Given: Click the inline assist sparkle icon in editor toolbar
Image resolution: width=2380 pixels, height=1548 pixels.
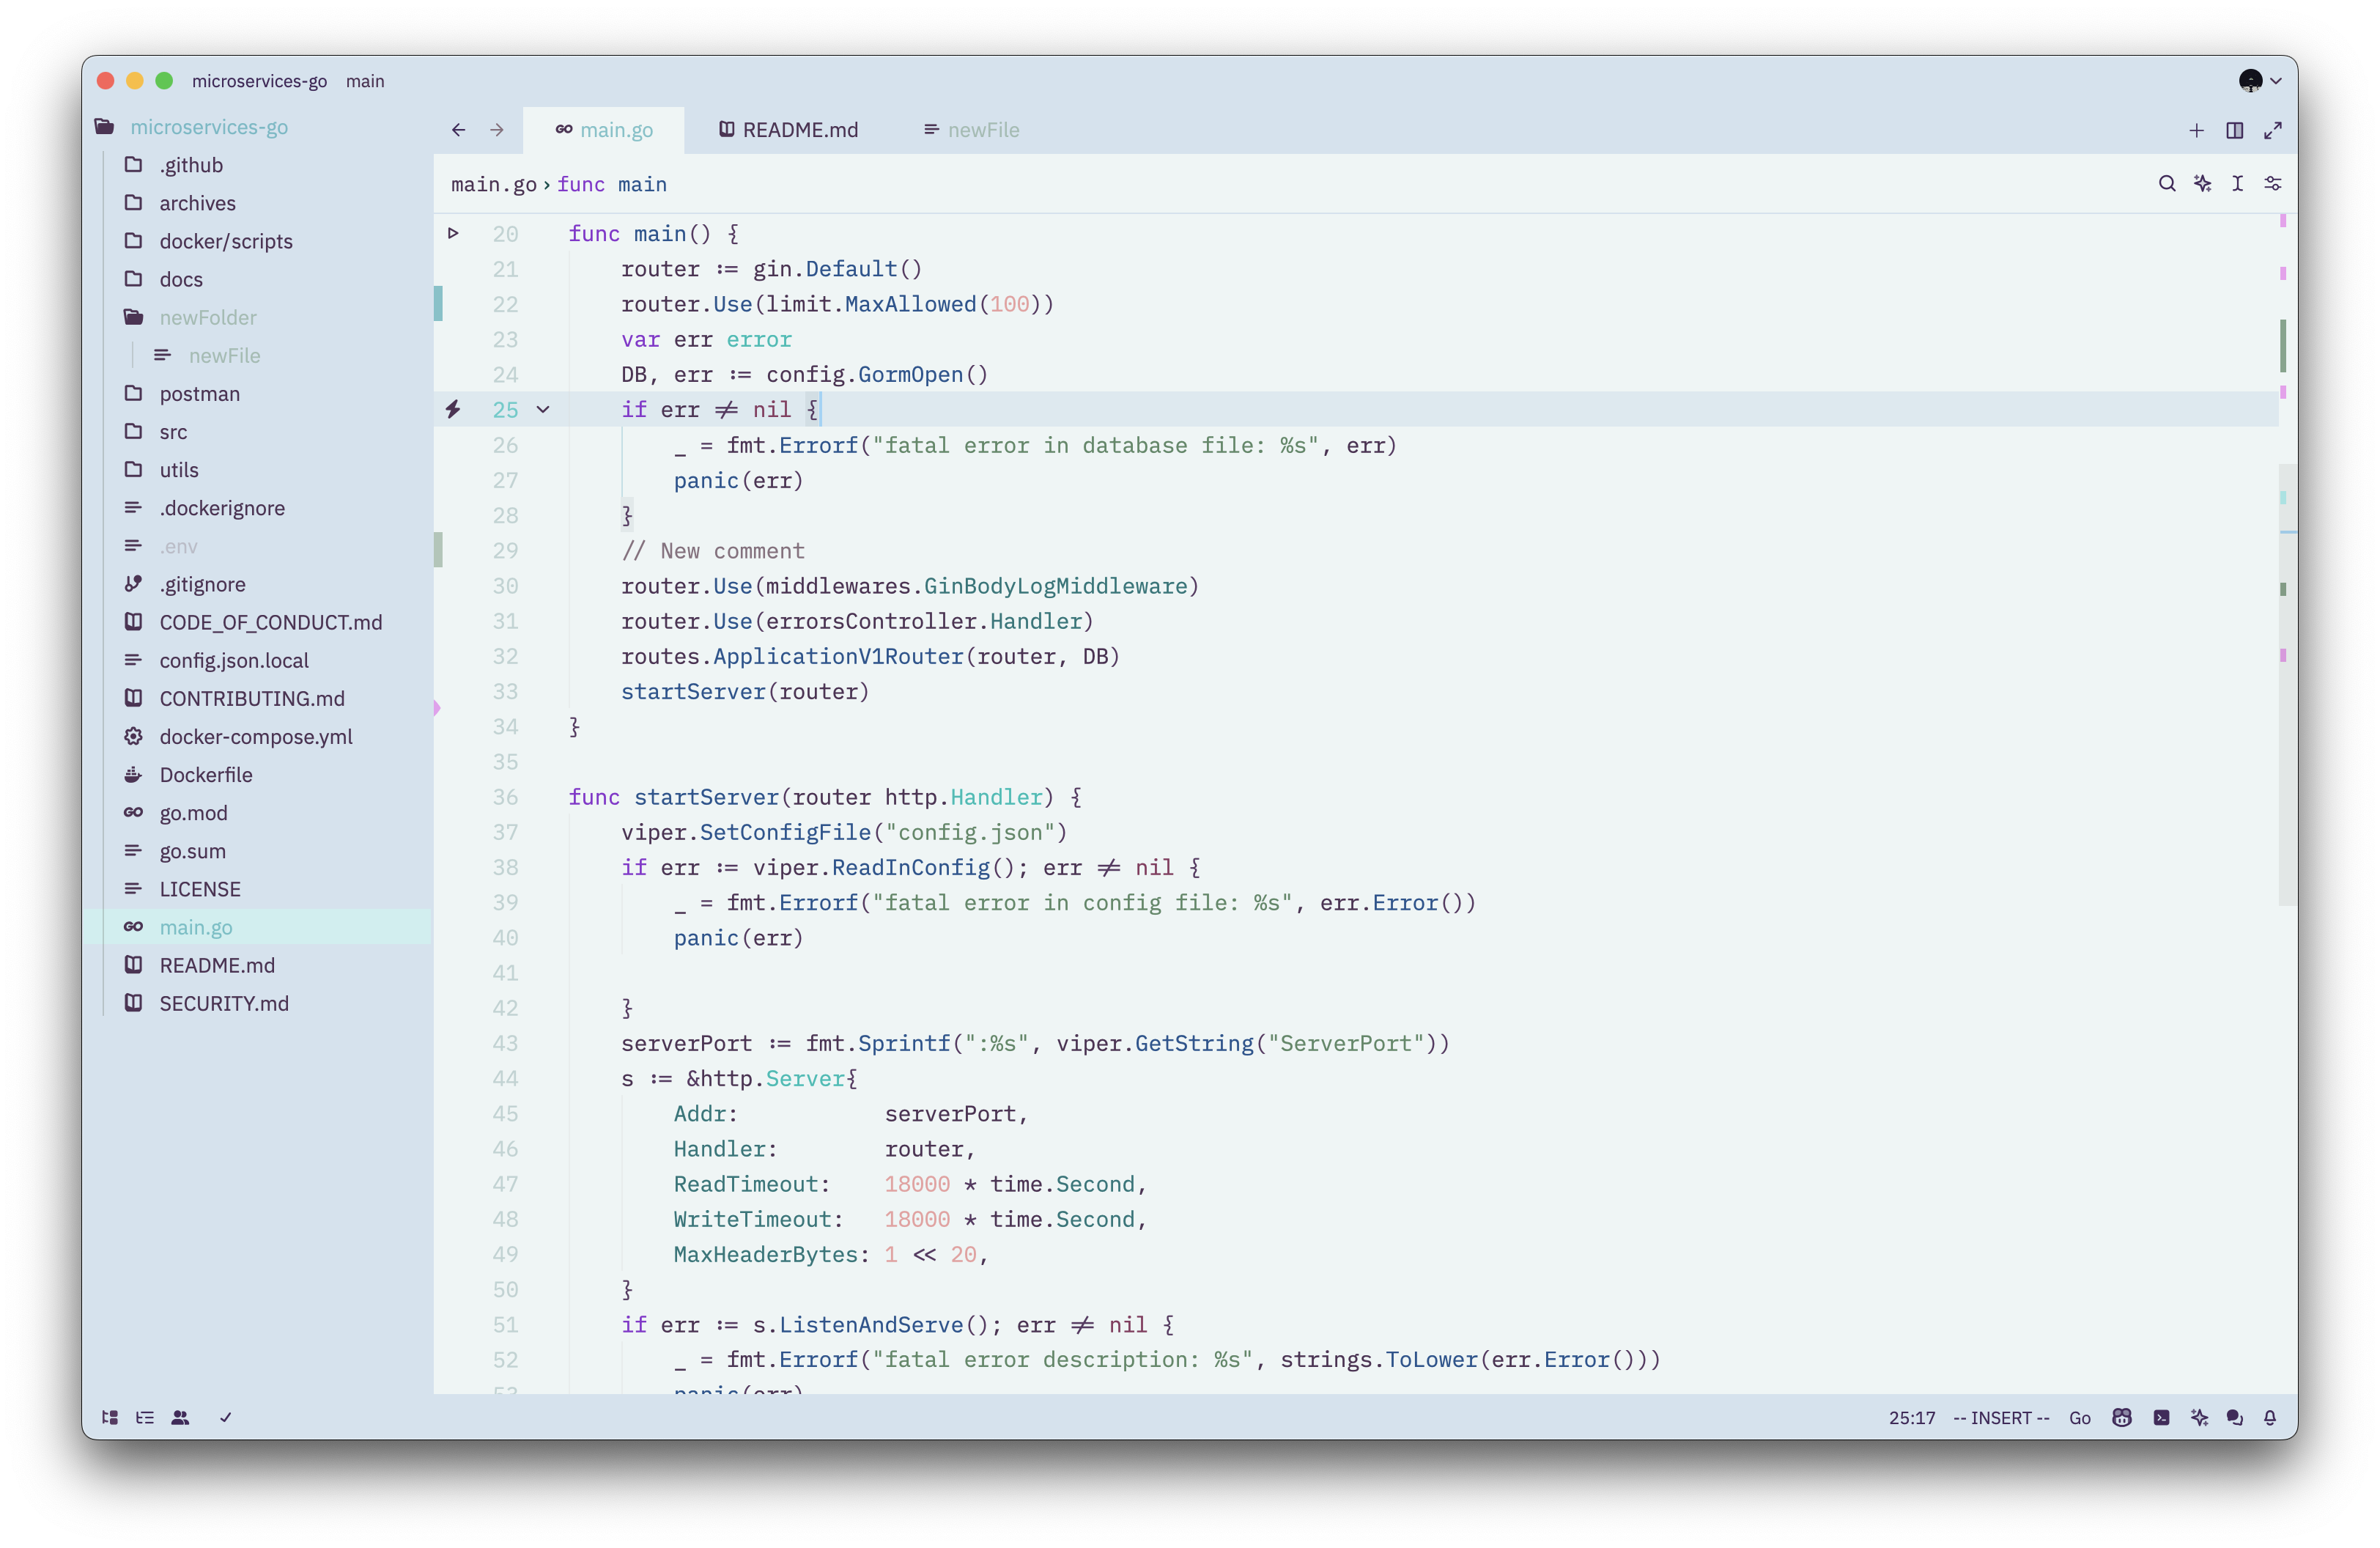Looking at the screenshot, I should [x=2202, y=183].
